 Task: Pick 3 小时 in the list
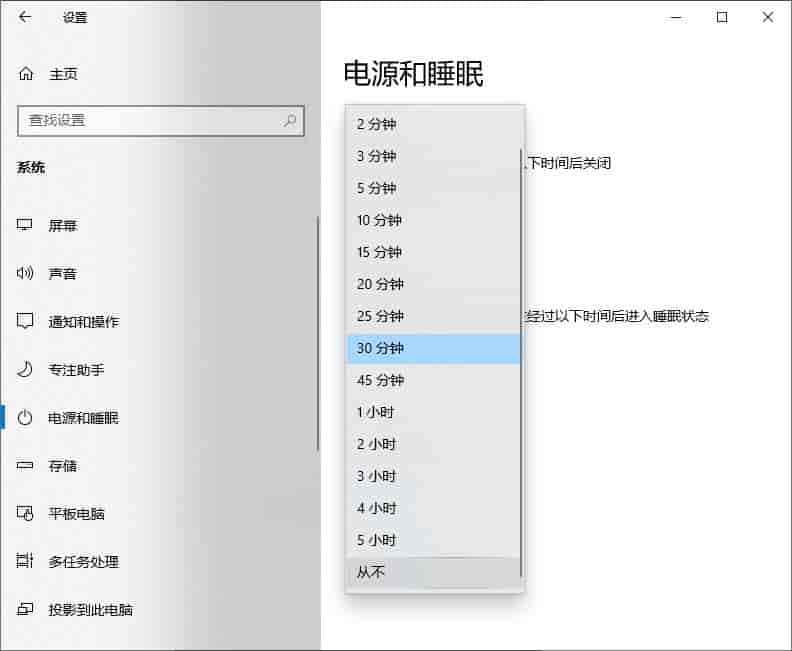click(x=433, y=476)
